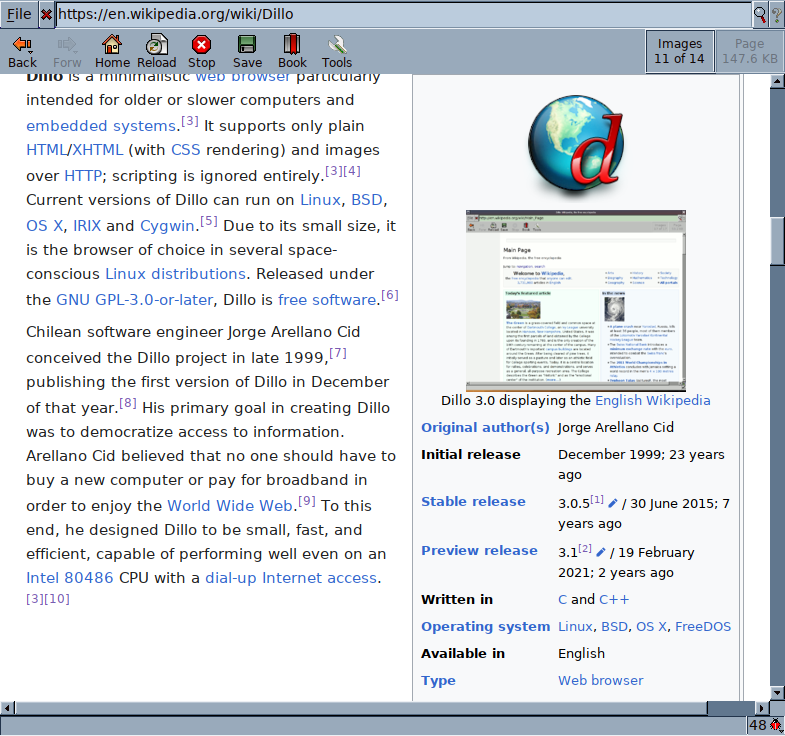Jump to footnote [10] reference
The height and width of the screenshot is (736, 785).
(x=57, y=599)
